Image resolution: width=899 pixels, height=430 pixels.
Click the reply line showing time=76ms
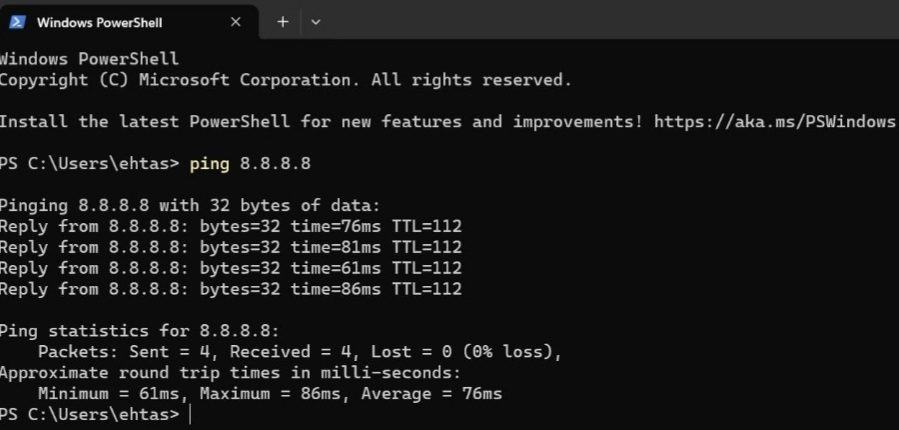230,226
